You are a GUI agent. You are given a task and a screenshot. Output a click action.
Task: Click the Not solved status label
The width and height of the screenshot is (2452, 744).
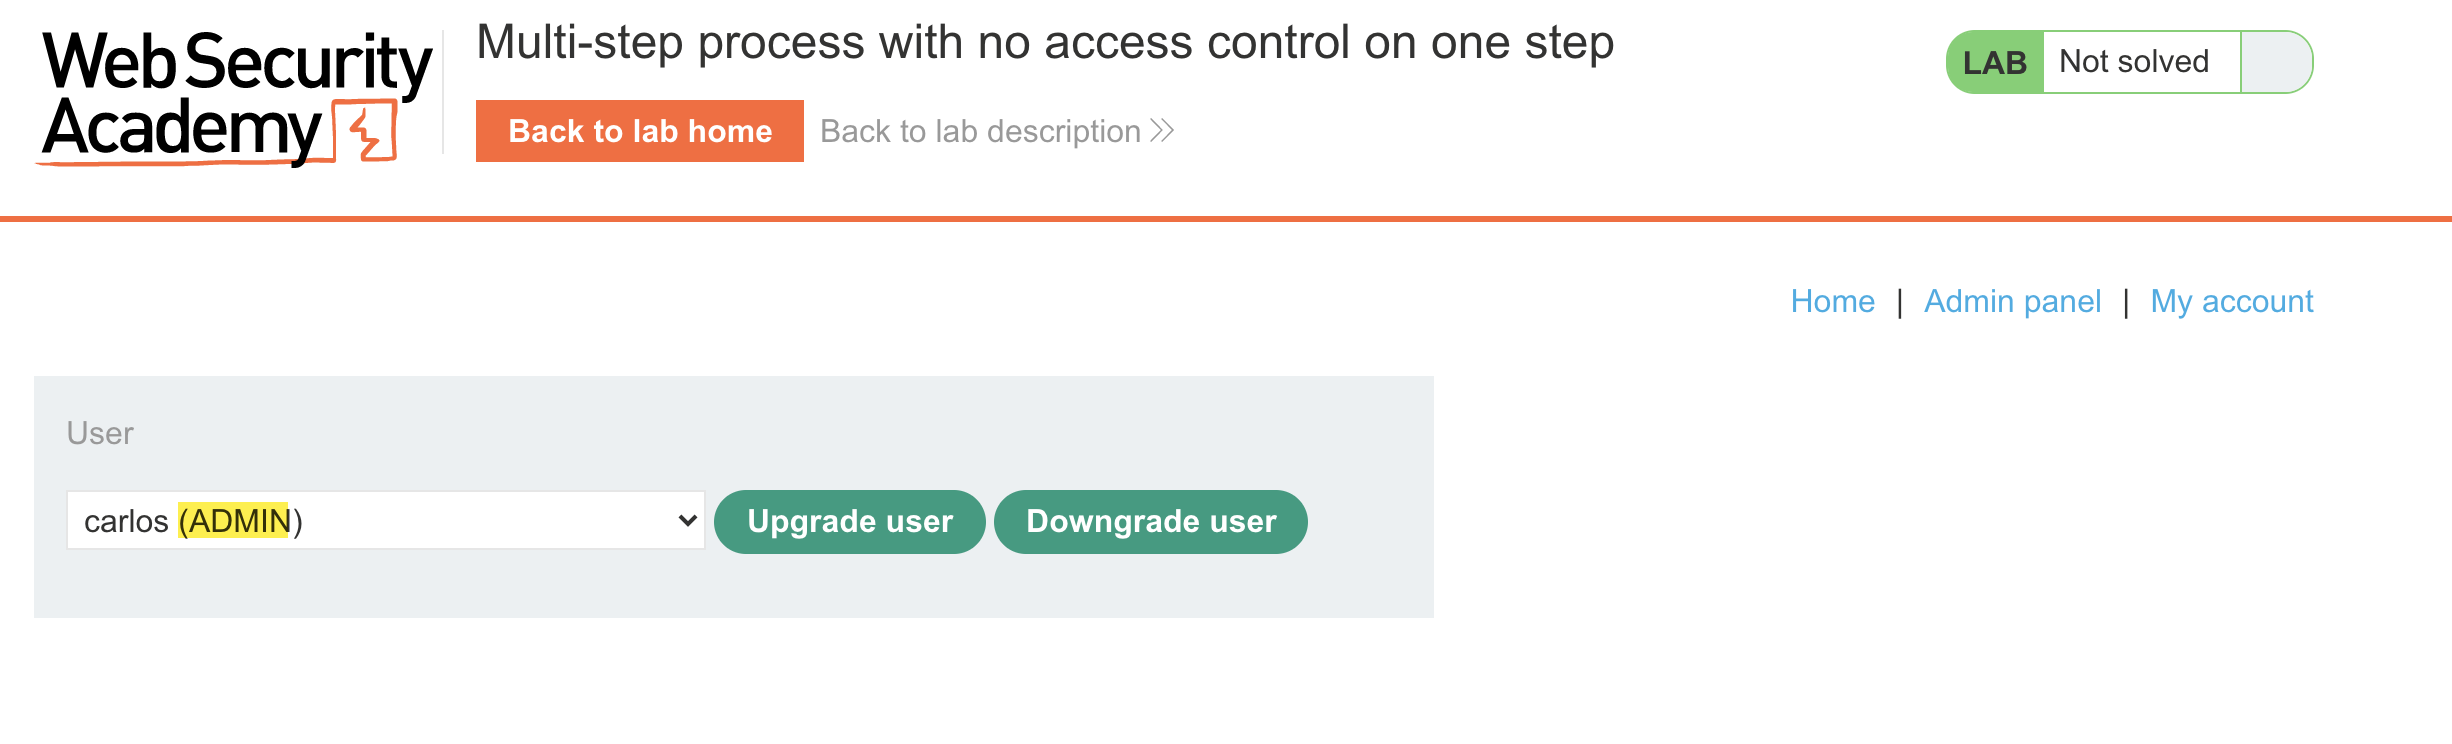click(2134, 62)
